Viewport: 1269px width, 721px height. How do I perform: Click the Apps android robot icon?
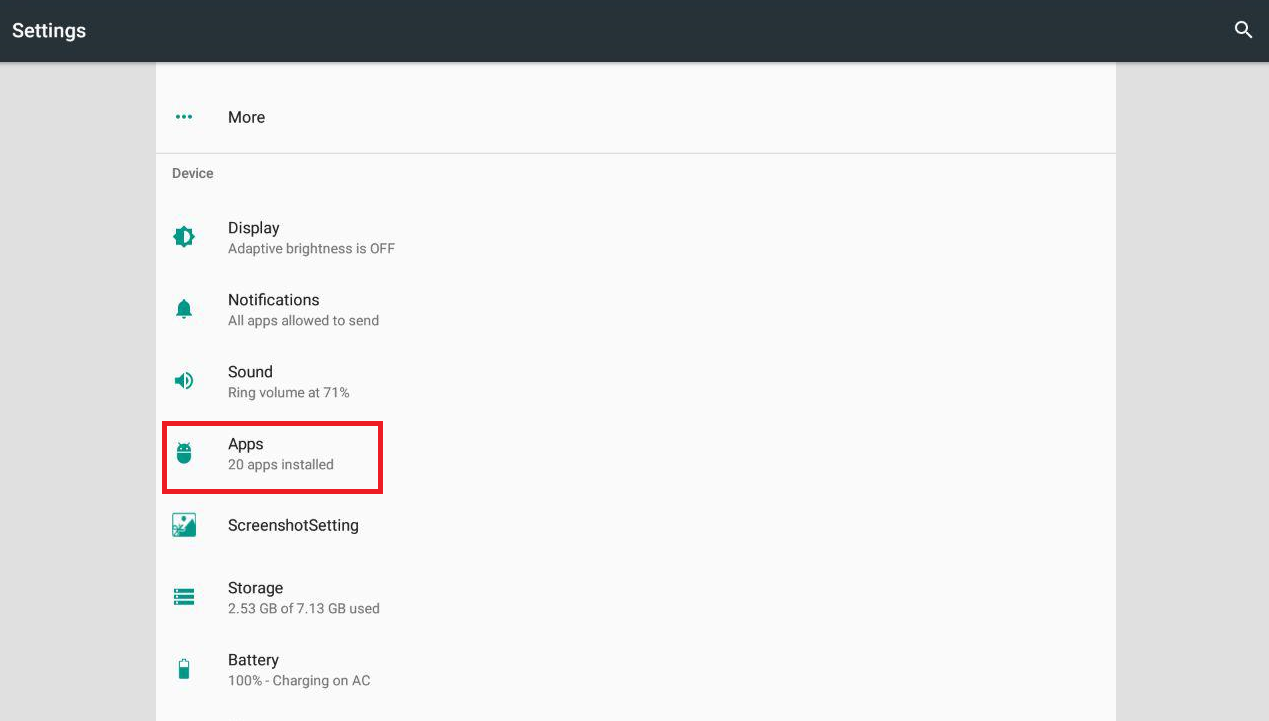(x=184, y=453)
